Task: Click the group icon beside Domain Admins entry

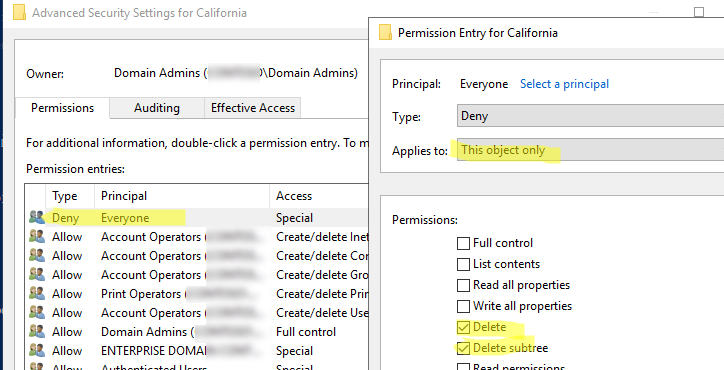Action: tap(36, 331)
